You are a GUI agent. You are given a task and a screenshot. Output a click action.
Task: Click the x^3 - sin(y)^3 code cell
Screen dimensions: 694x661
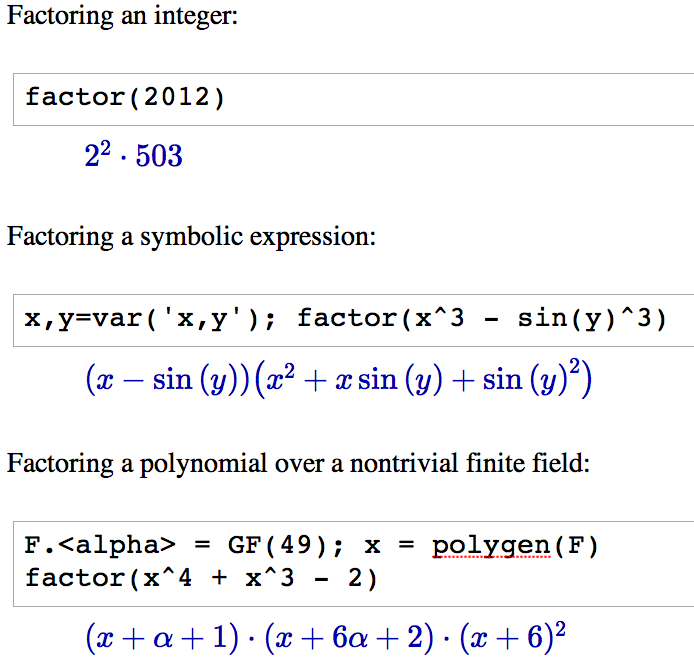tap(353, 320)
